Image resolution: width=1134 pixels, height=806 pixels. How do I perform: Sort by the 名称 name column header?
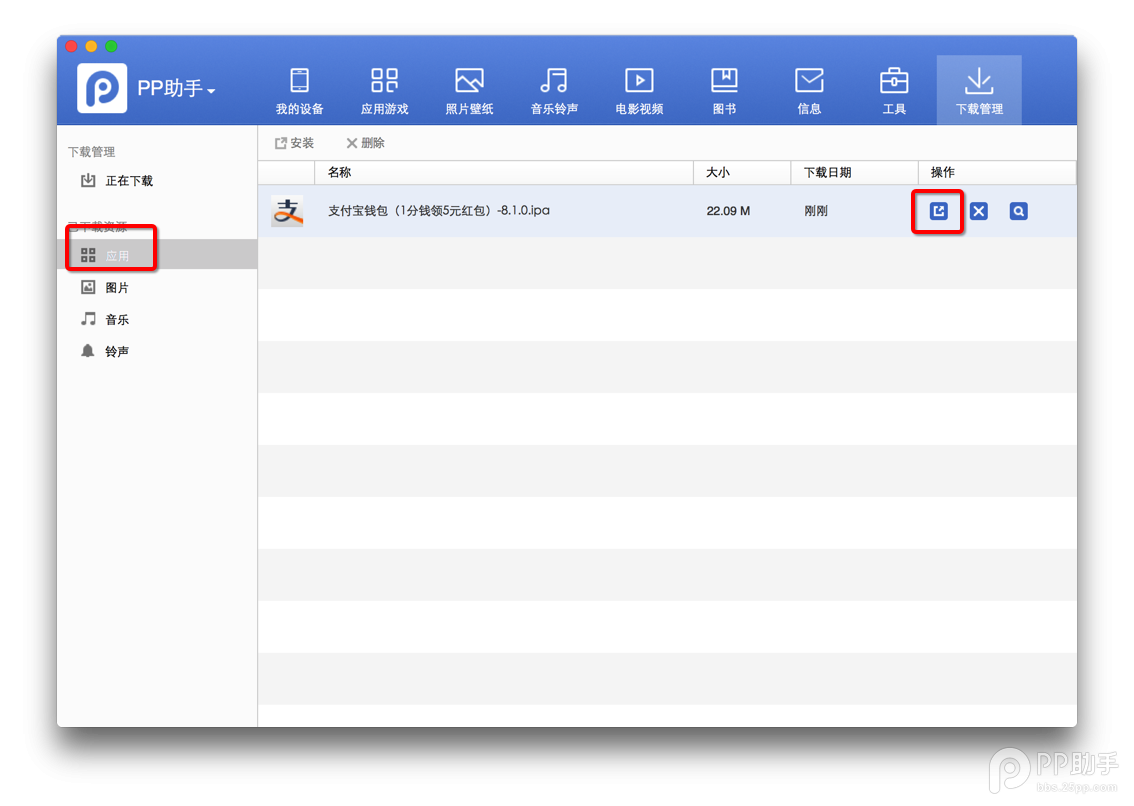(x=504, y=172)
